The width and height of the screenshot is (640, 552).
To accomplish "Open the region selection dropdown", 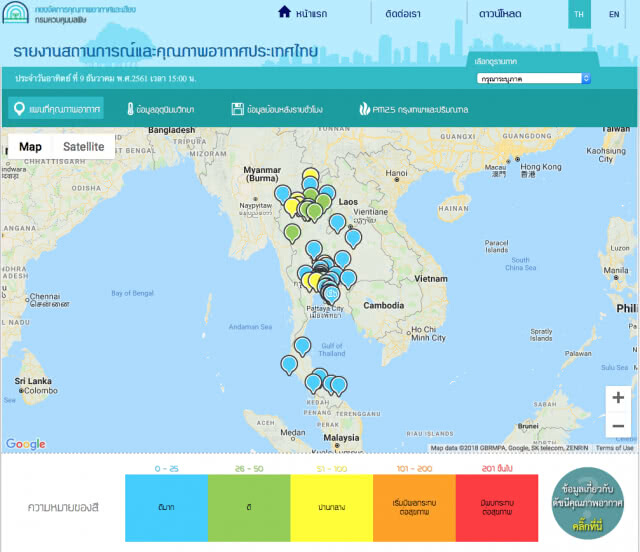I will (x=534, y=78).
